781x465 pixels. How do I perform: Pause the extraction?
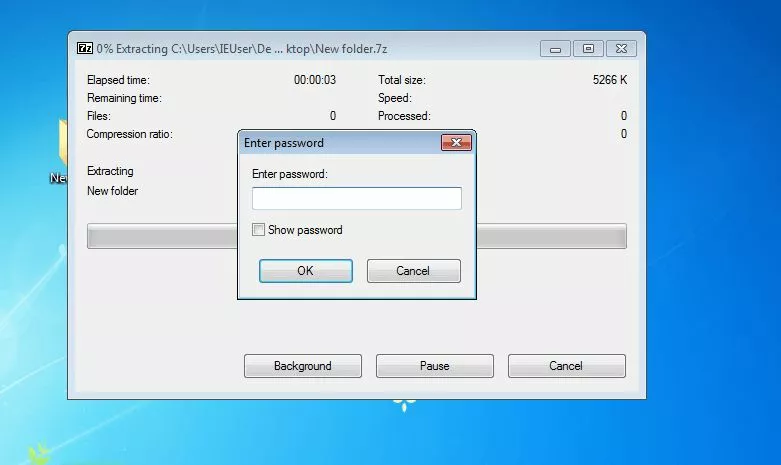click(435, 366)
